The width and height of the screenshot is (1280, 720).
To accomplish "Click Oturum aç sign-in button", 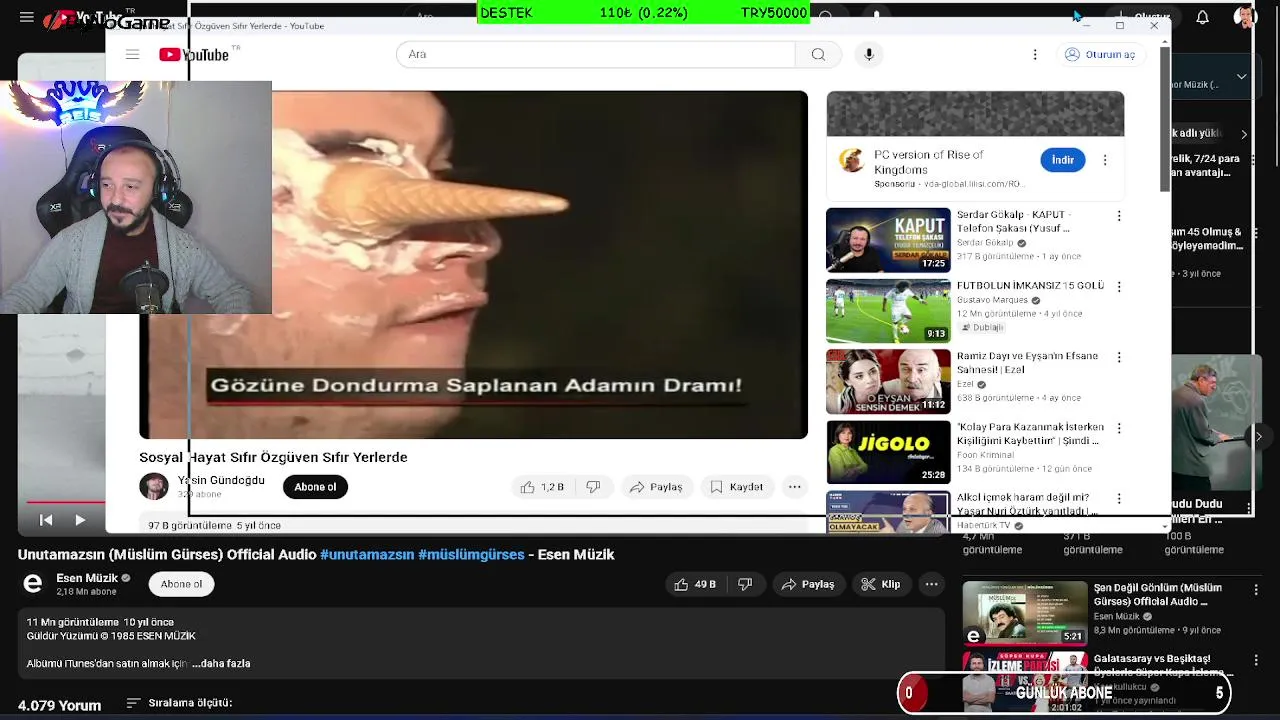I will pos(1100,54).
